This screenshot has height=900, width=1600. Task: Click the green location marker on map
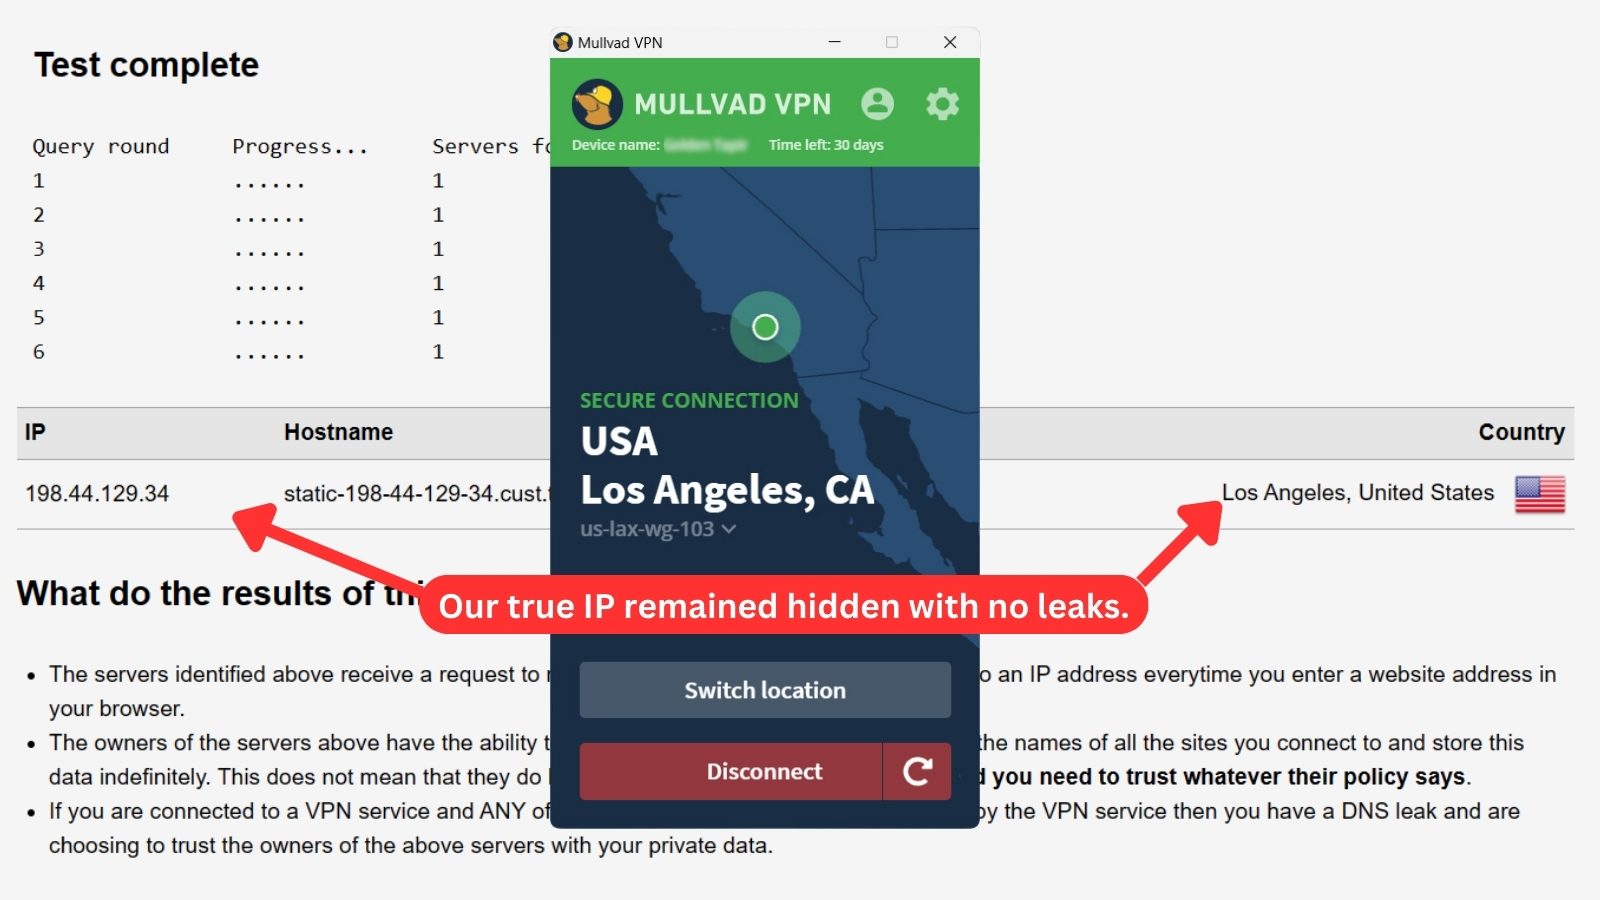tap(765, 327)
